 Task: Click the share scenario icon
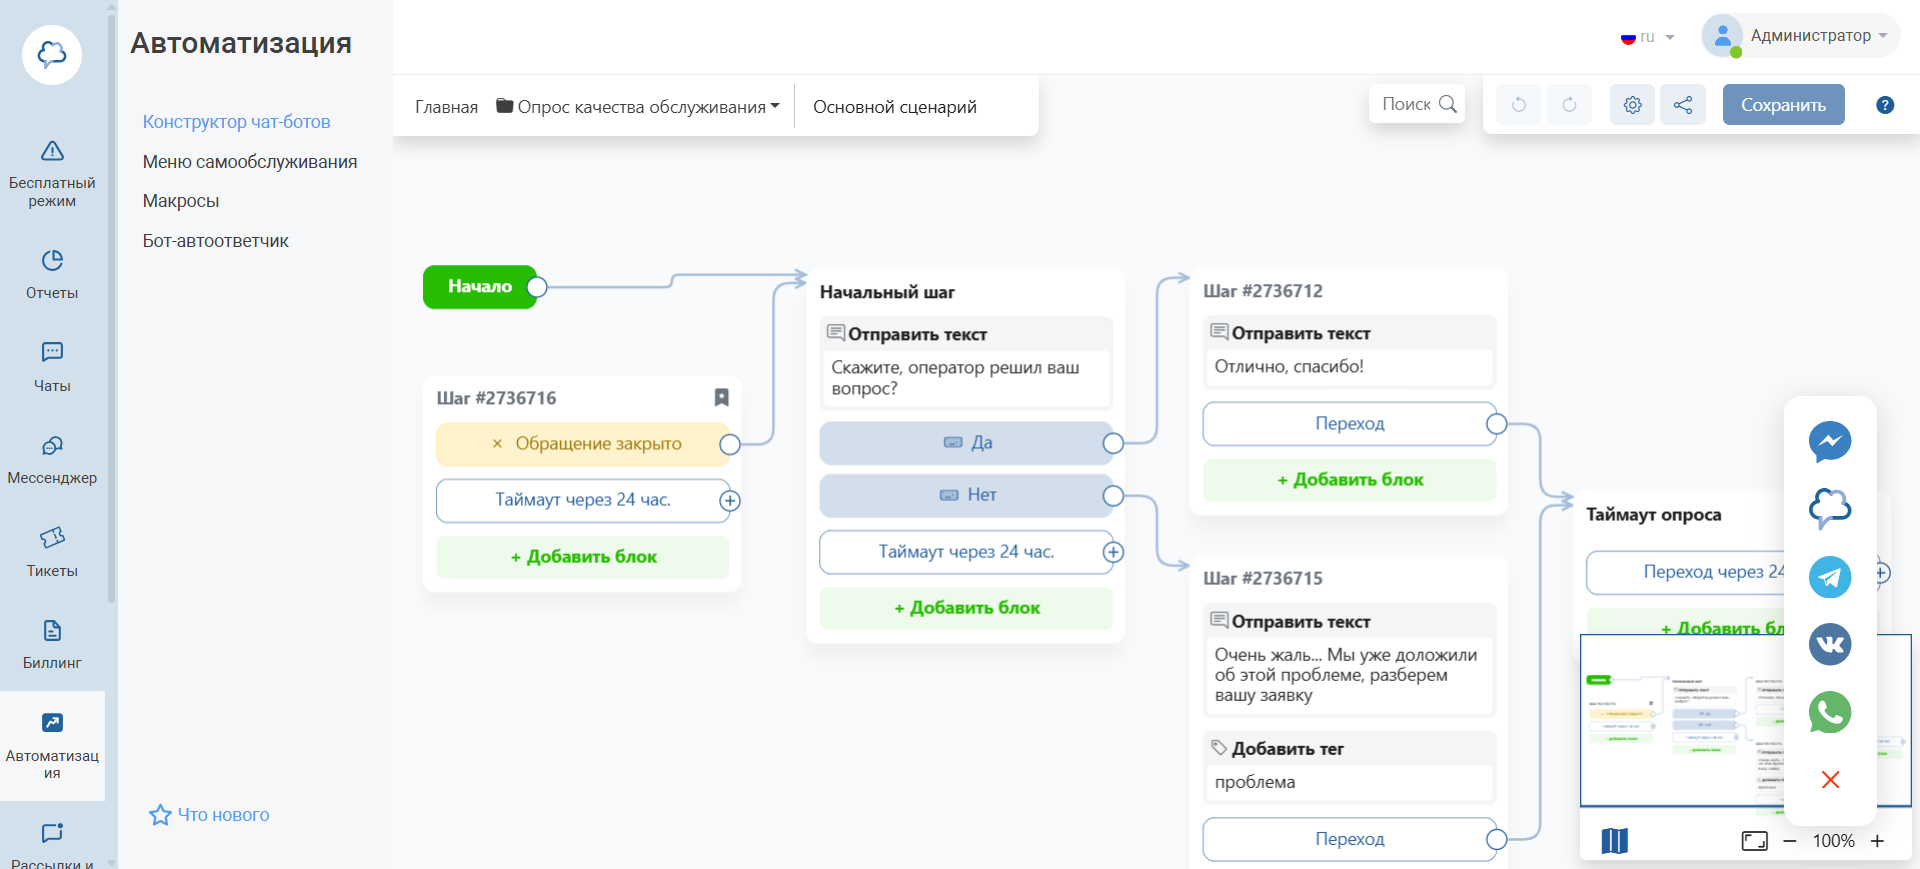(1683, 105)
